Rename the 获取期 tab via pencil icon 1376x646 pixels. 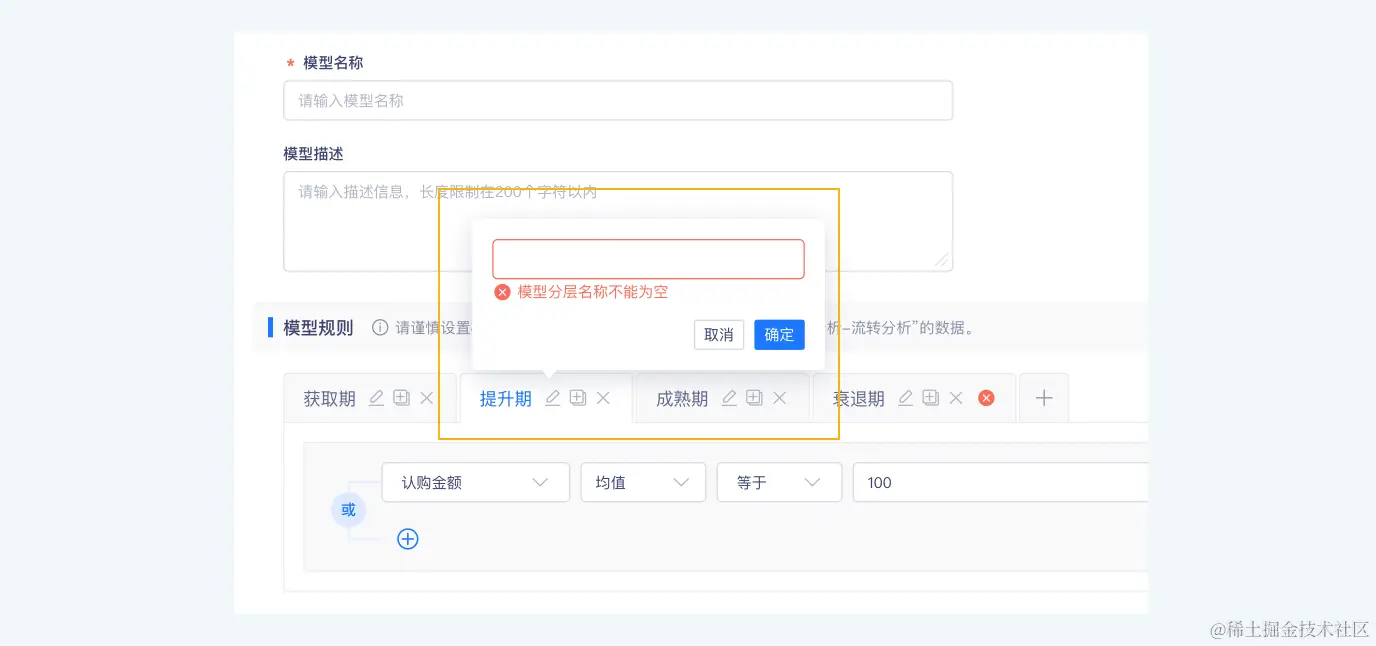[x=376, y=398]
